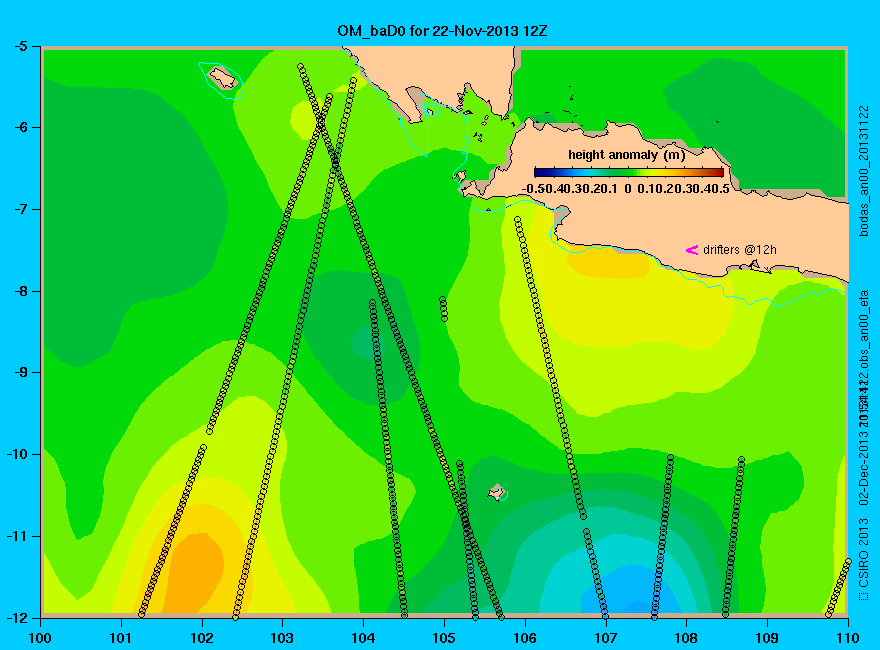Click the longitude tick label 105
The image size is (880, 650).
[x=444, y=638]
